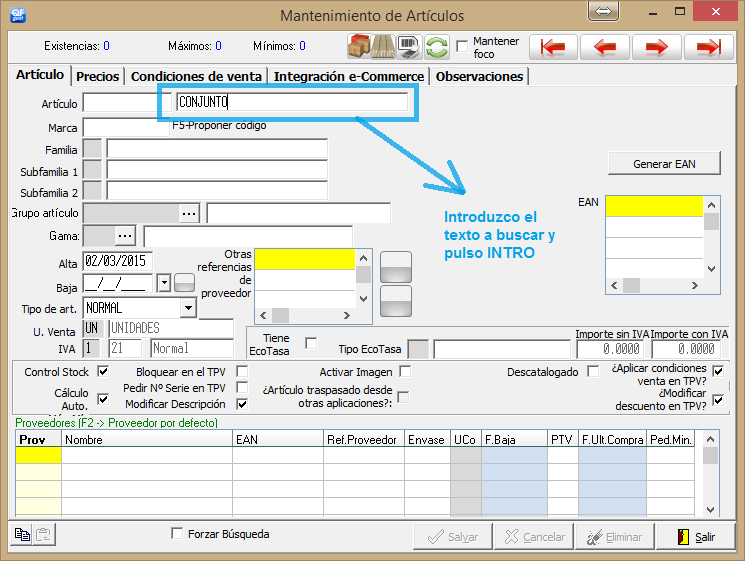745x561 pixels.
Task: Go to next record red arrow
Action: coord(656,47)
